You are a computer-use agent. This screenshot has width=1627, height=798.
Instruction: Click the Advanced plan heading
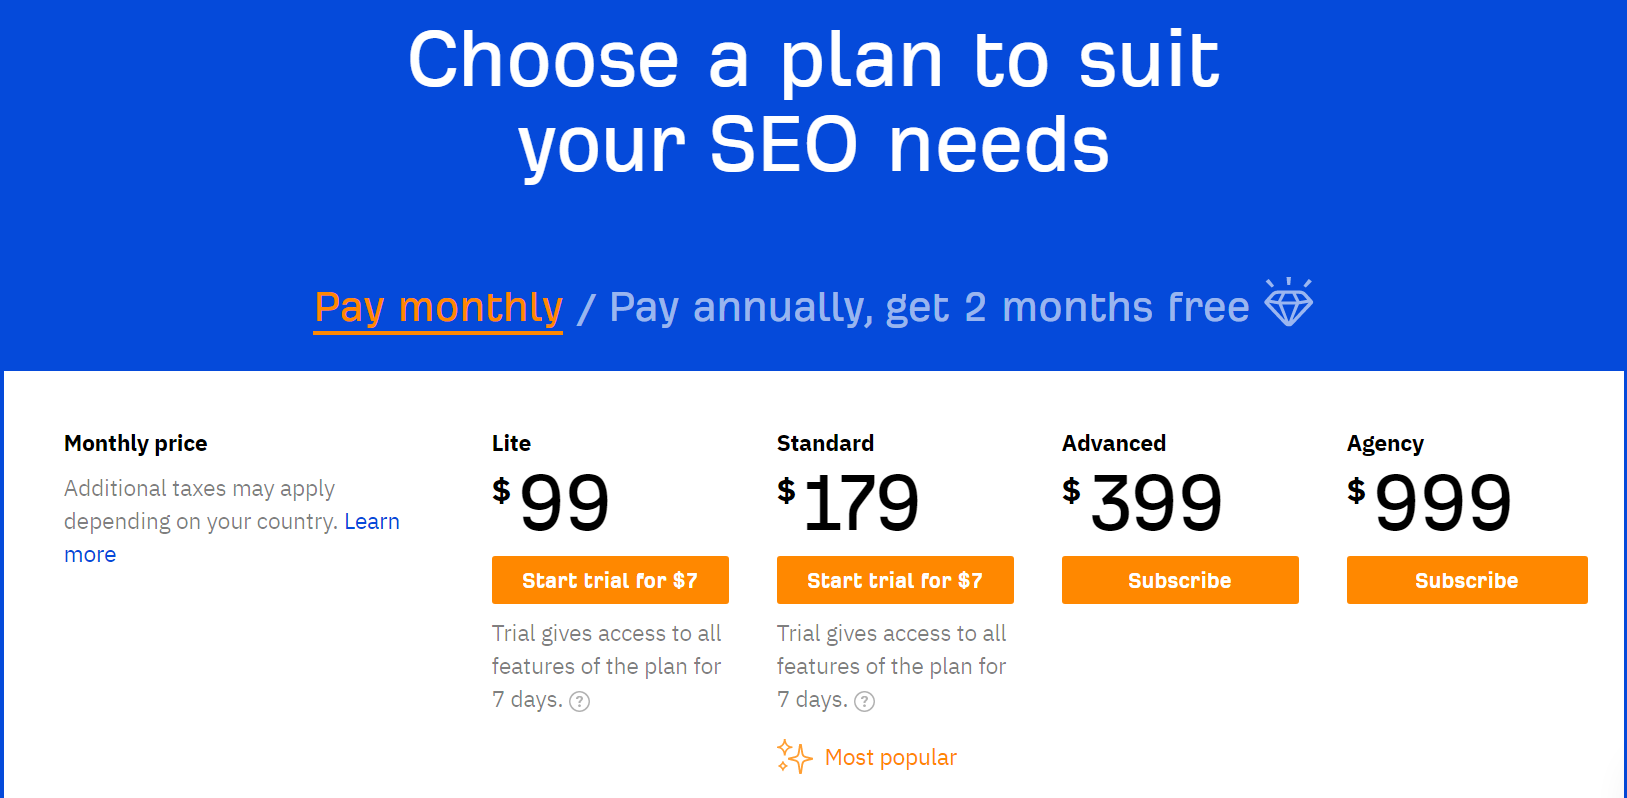pyautogui.click(x=1113, y=443)
